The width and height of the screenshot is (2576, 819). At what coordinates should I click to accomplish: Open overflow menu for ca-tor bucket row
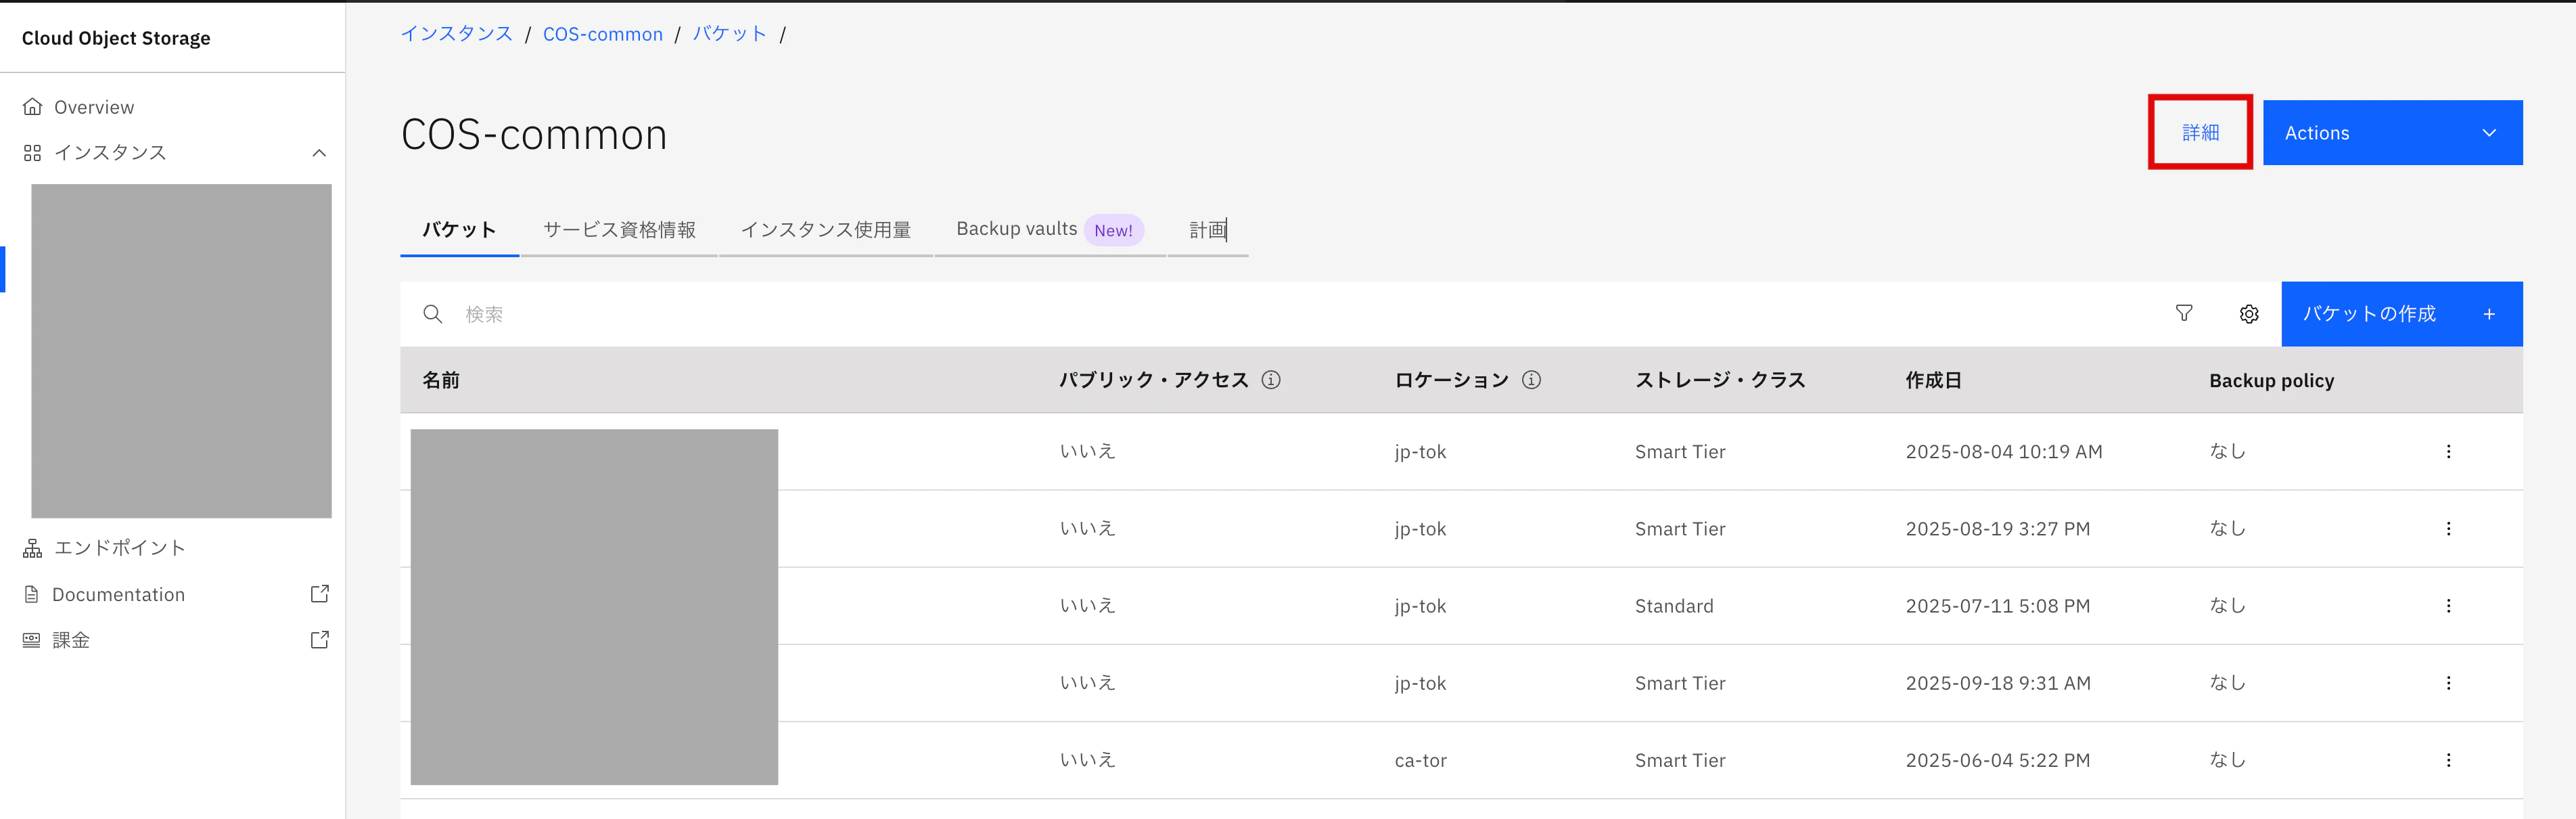(x=2449, y=760)
